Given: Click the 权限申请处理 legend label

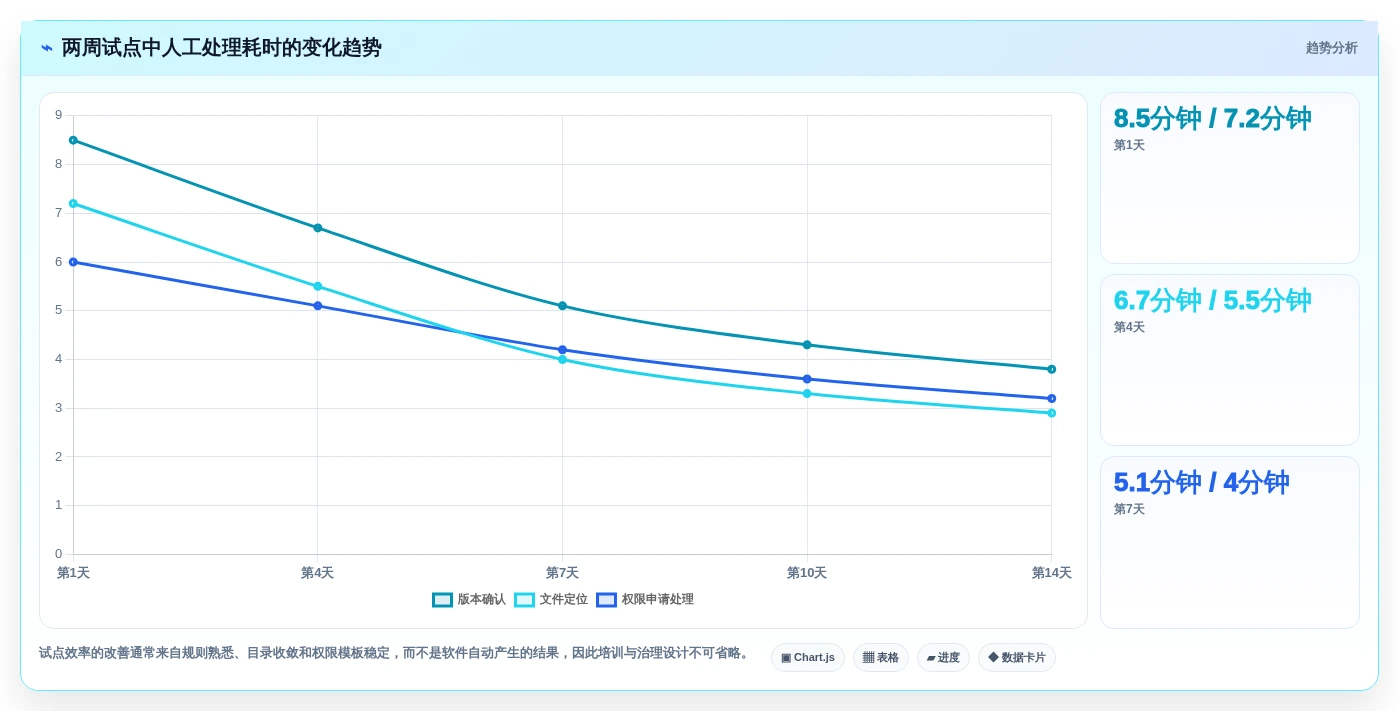Looking at the screenshot, I should click(658, 600).
